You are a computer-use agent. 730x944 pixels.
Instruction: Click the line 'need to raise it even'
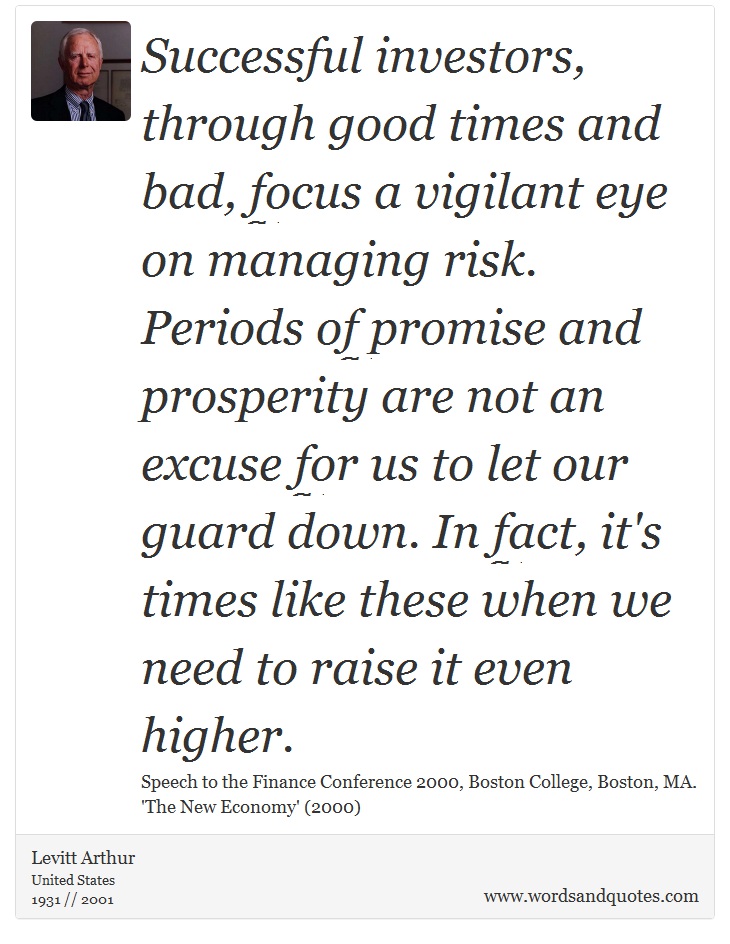(x=357, y=669)
